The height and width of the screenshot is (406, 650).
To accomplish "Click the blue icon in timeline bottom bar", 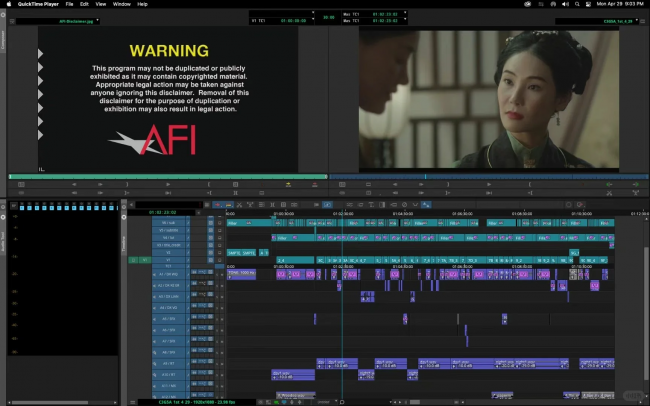I will [x=284, y=402].
